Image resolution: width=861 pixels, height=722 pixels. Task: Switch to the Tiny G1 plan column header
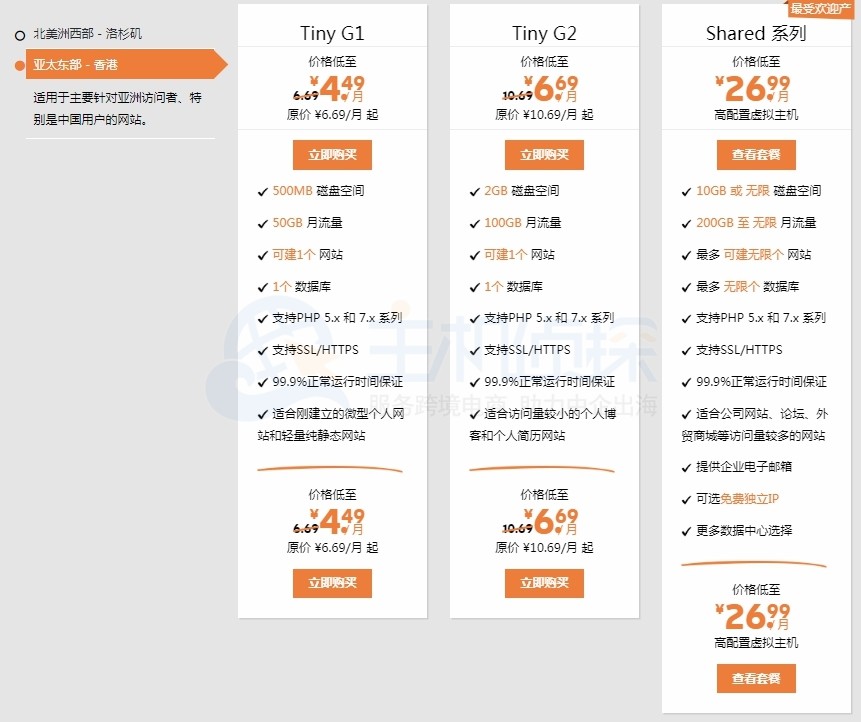tap(332, 33)
